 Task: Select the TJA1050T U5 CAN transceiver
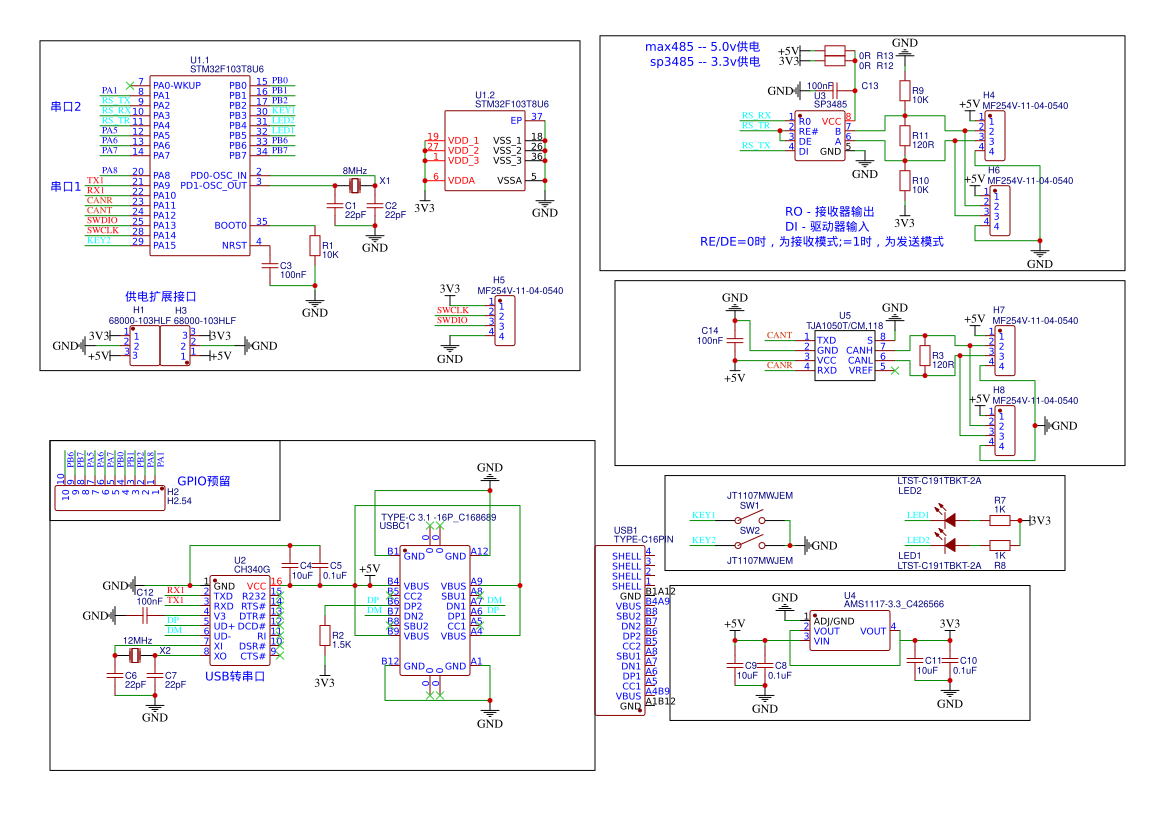[845, 355]
